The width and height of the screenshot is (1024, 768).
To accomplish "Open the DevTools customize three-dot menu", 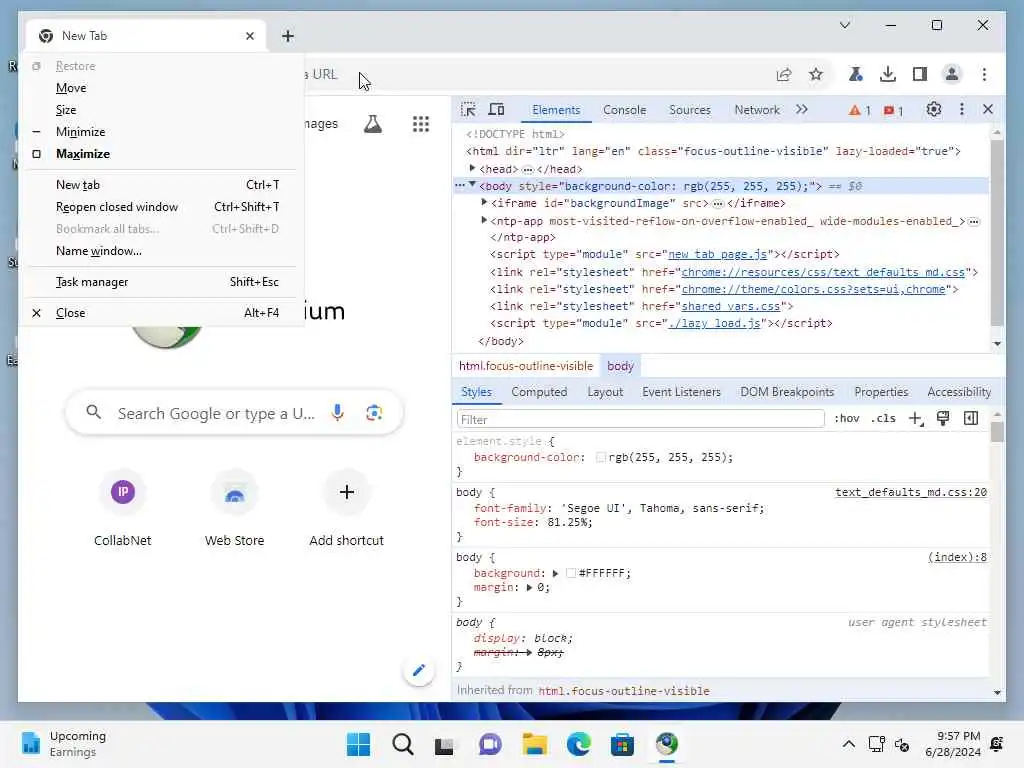I will pos(961,109).
